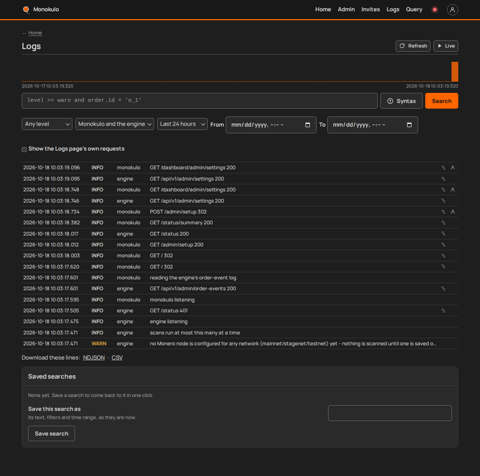Click the orange histogram bar in the timeline

point(455,71)
